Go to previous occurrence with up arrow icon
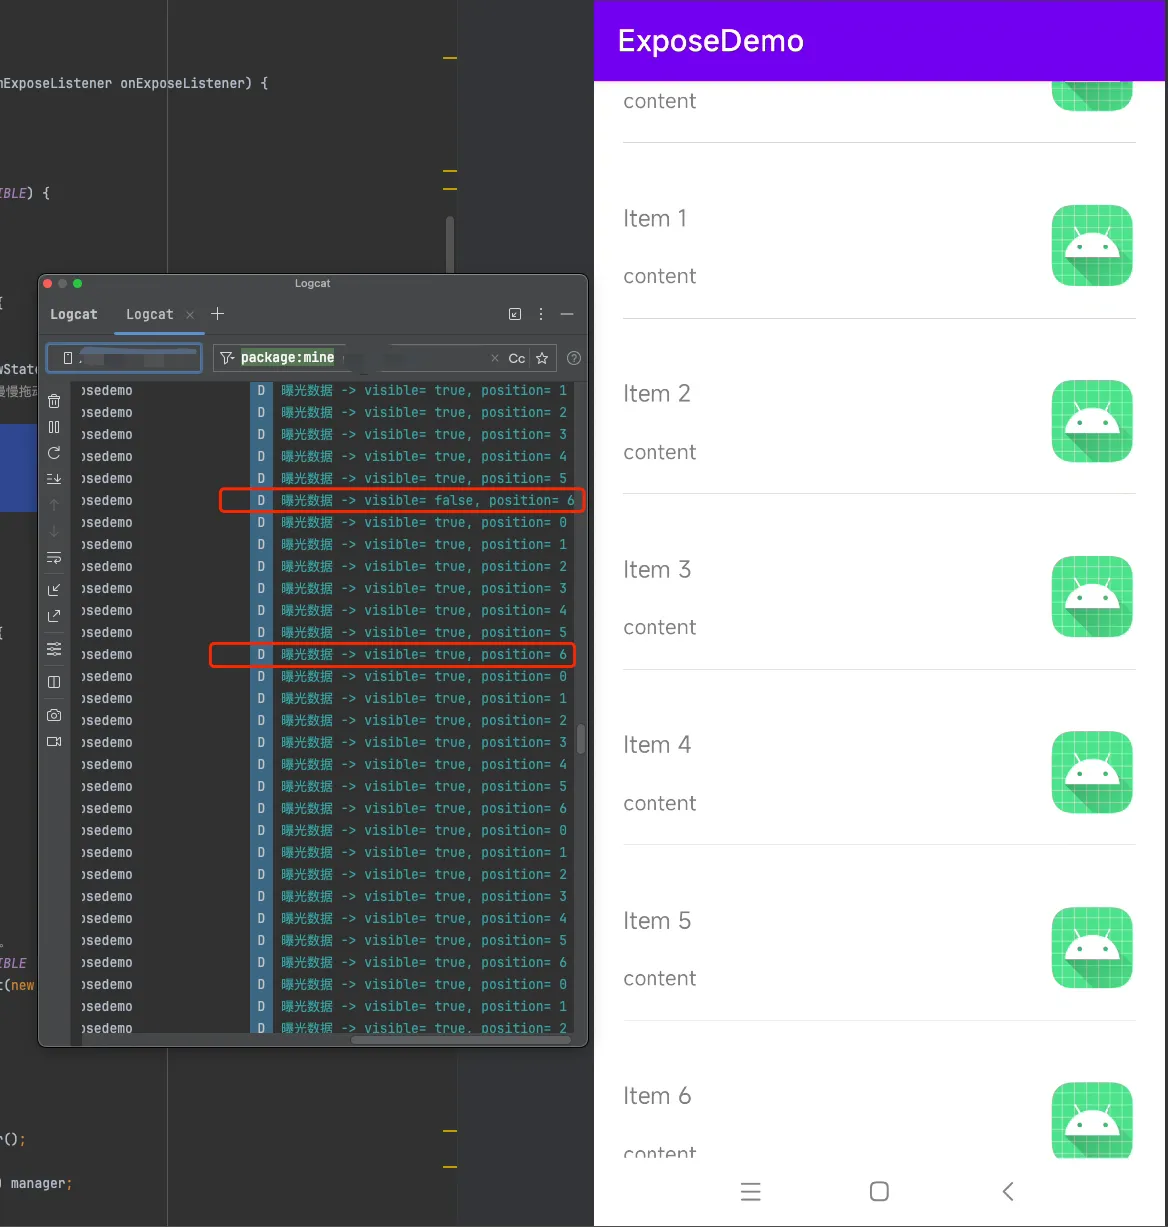Viewport: 1168px width, 1227px height. click(x=54, y=505)
